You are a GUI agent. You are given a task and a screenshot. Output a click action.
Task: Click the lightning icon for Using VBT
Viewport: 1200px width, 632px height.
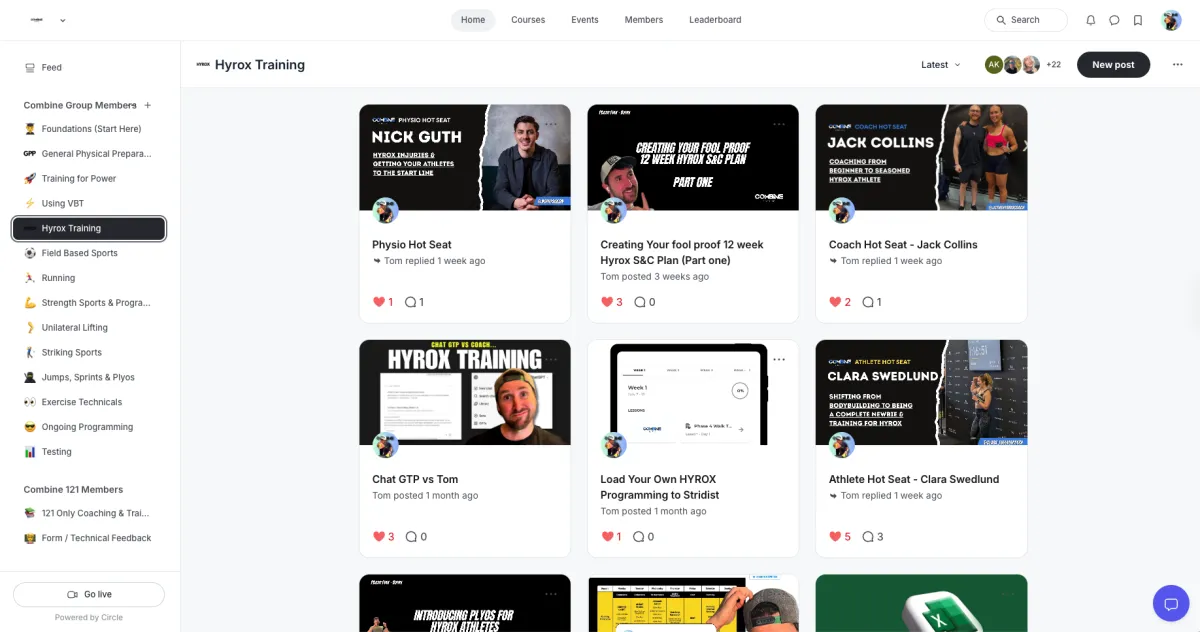[30, 204]
